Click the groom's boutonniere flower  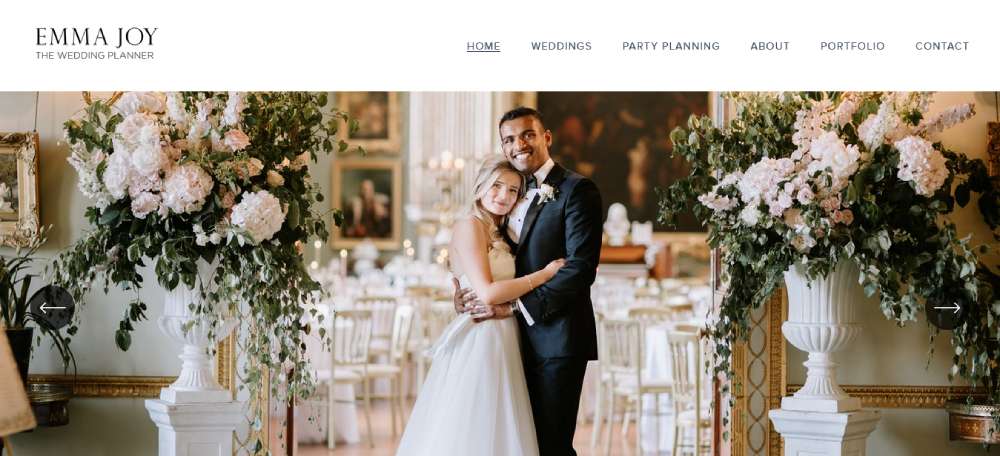click(547, 193)
